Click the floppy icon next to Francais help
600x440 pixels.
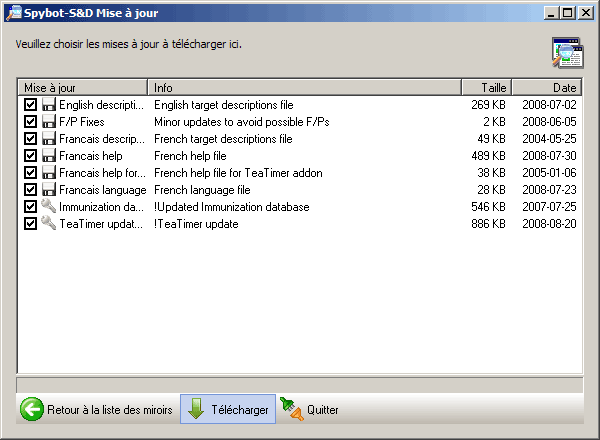click(48, 156)
